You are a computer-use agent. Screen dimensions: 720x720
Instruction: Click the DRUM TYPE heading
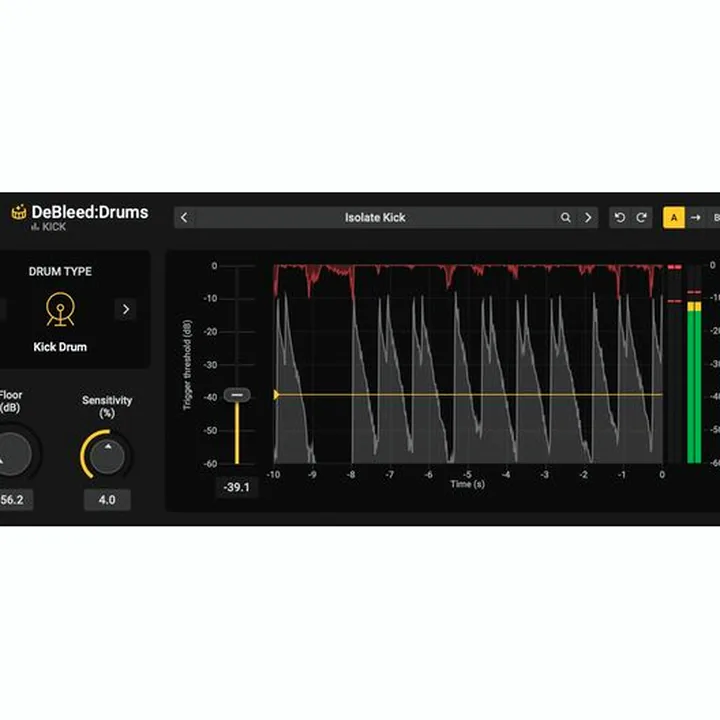[x=60, y=271]
